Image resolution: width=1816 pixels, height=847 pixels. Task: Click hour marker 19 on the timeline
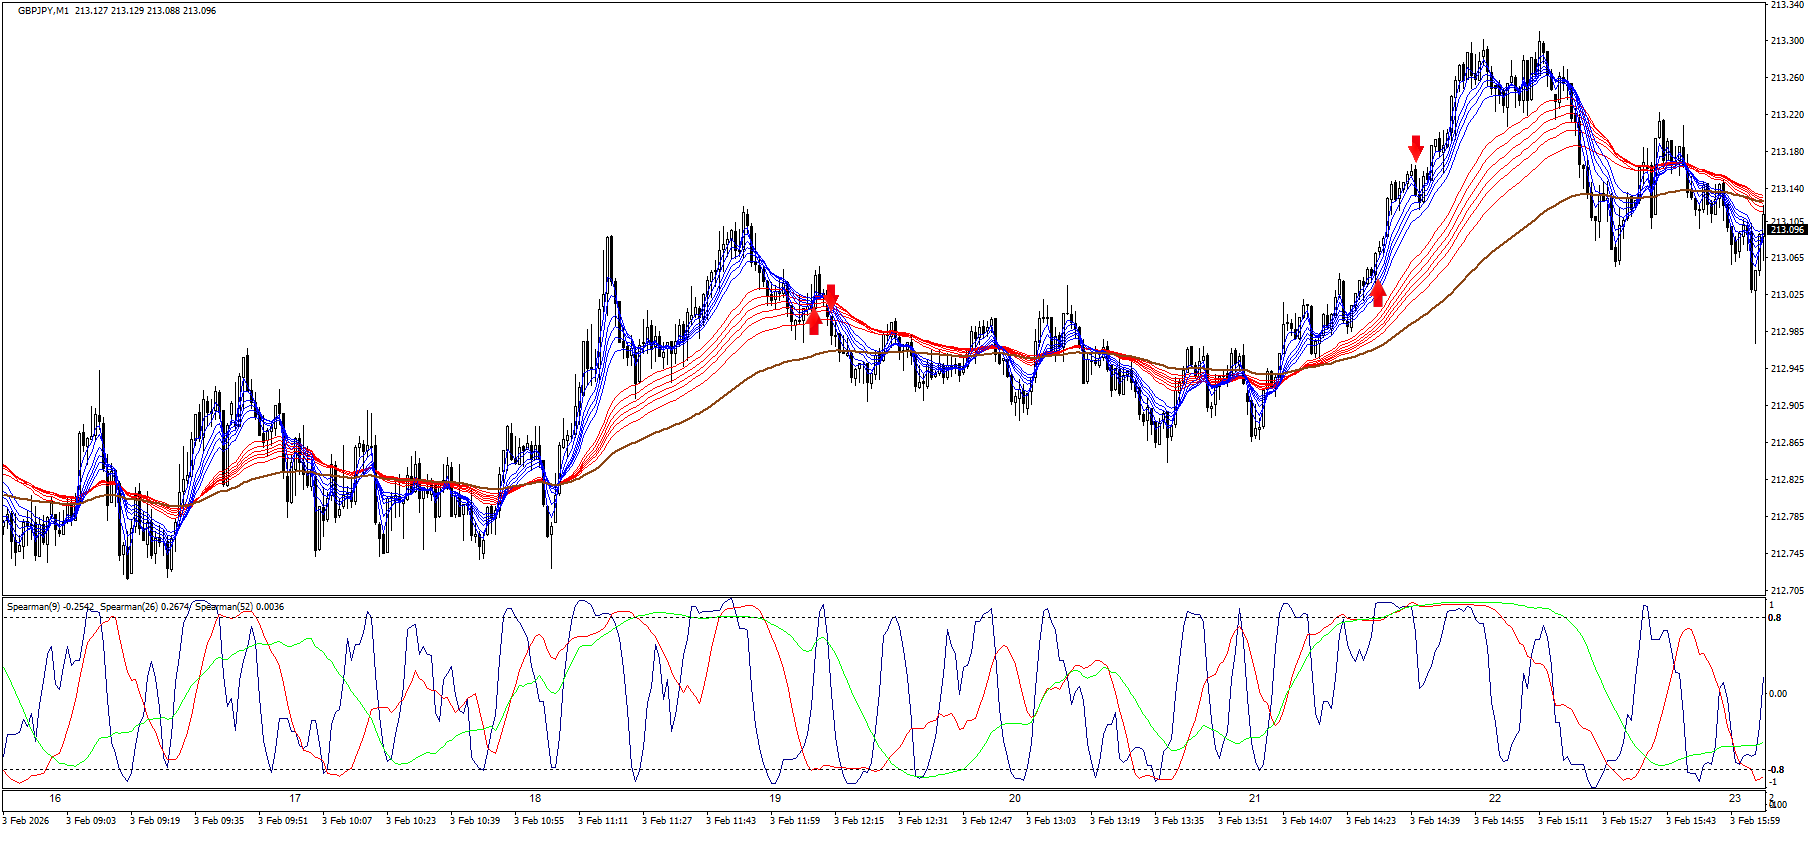click(x=775, y=798)
